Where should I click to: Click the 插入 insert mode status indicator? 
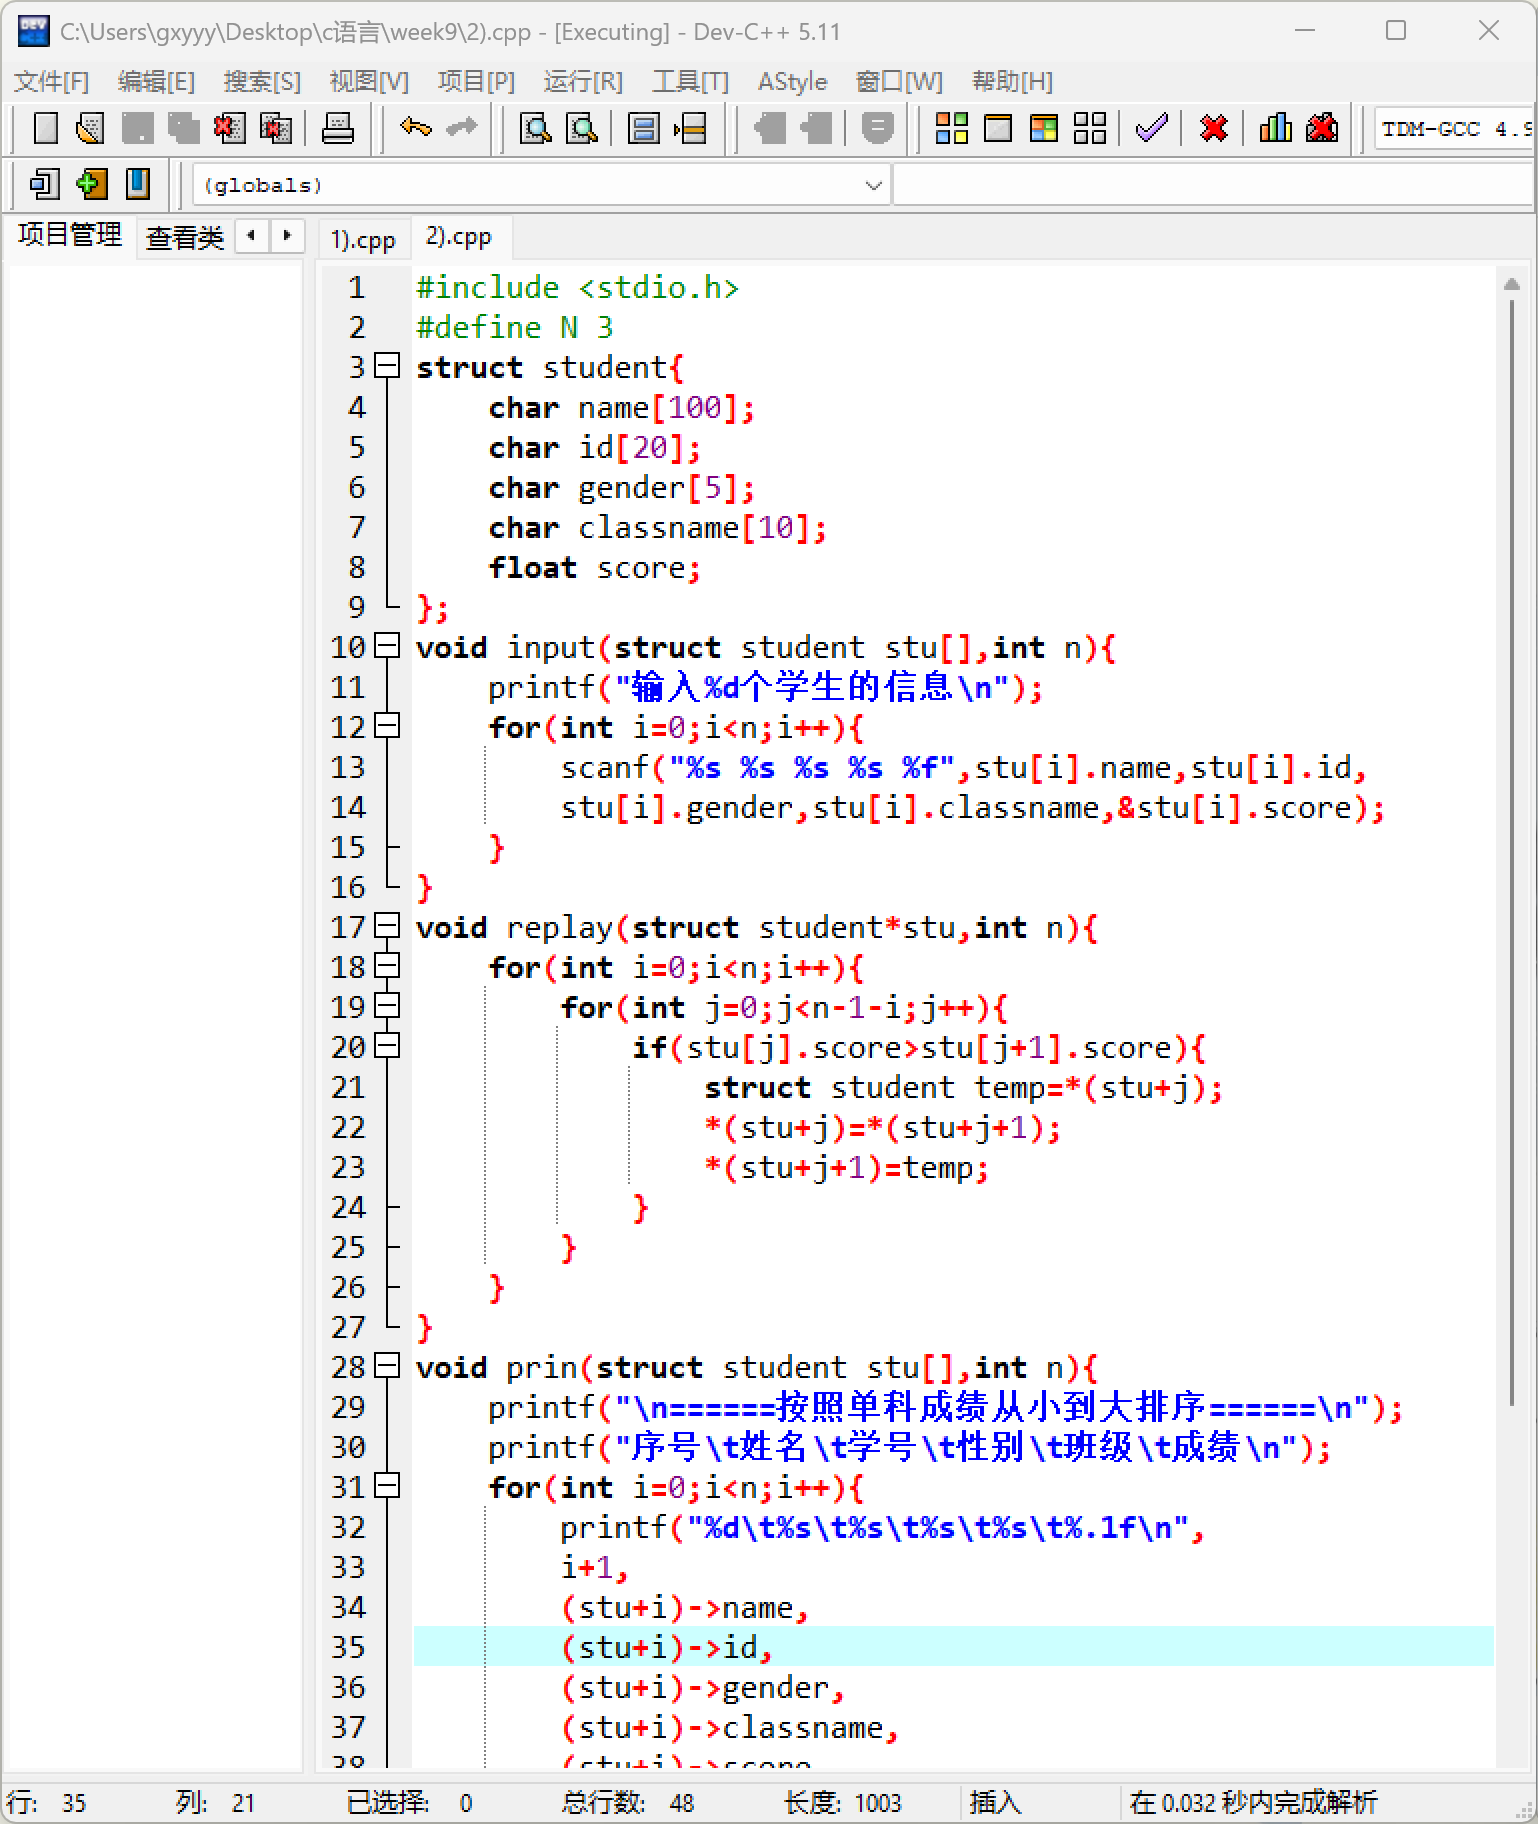[995, 1802]
